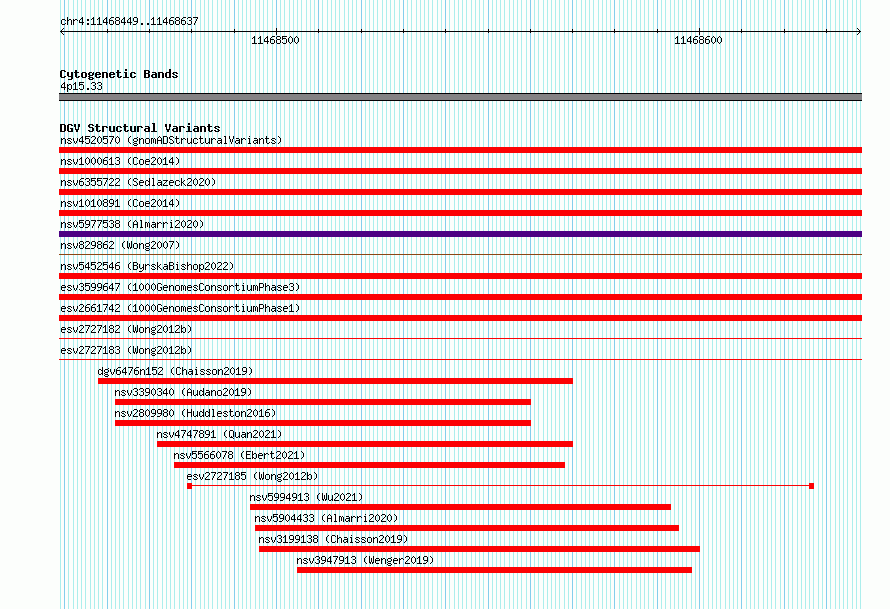
Task: Click the nsv4520570 (gnomADStructuralVariants) label
Action: [x=171, y=140]
